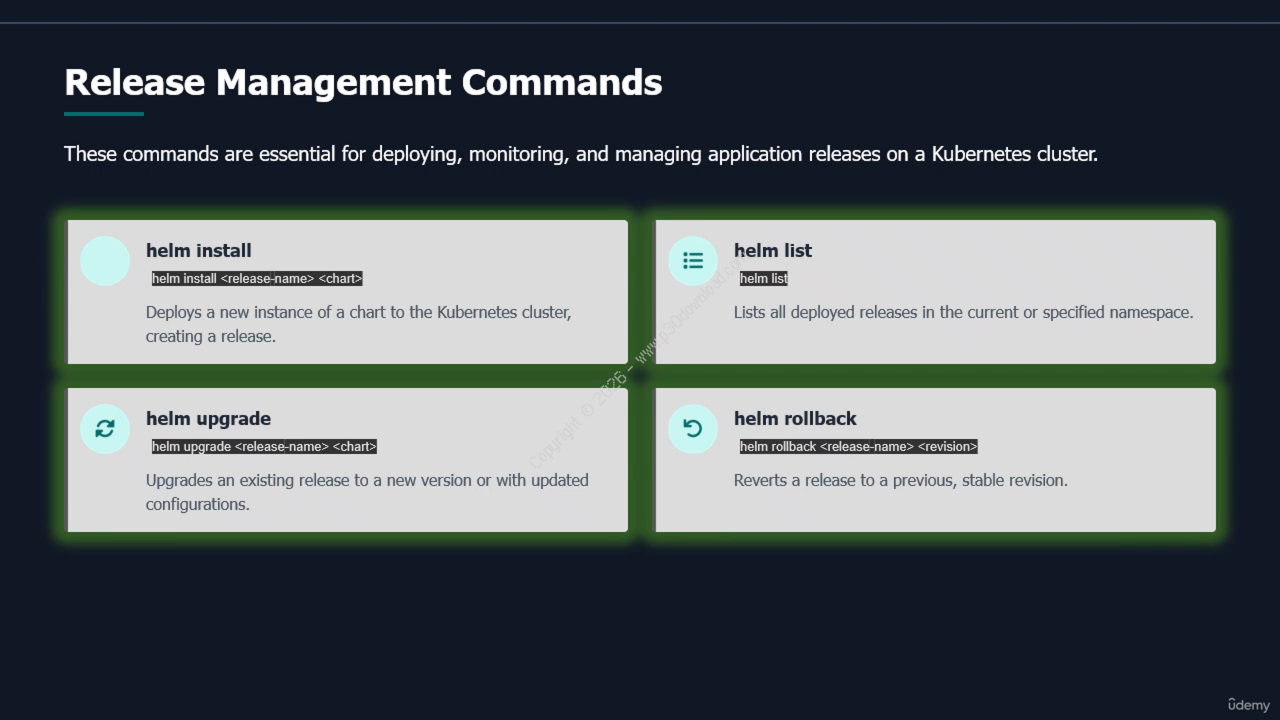Click the blank circle icon beside helm install

[x=105, y=261]
